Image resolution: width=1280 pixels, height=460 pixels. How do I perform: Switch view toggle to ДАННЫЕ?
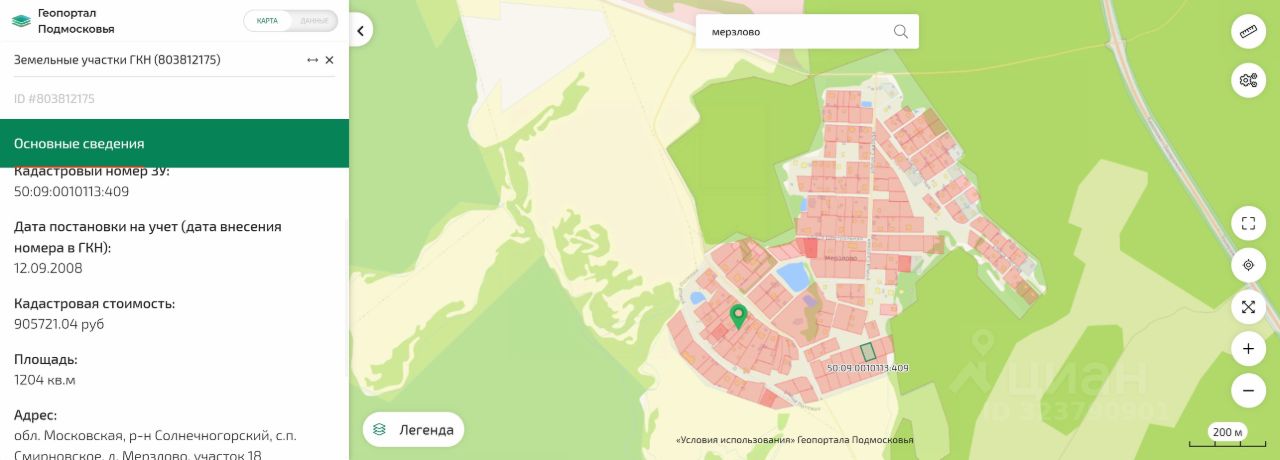coord(314,20)
